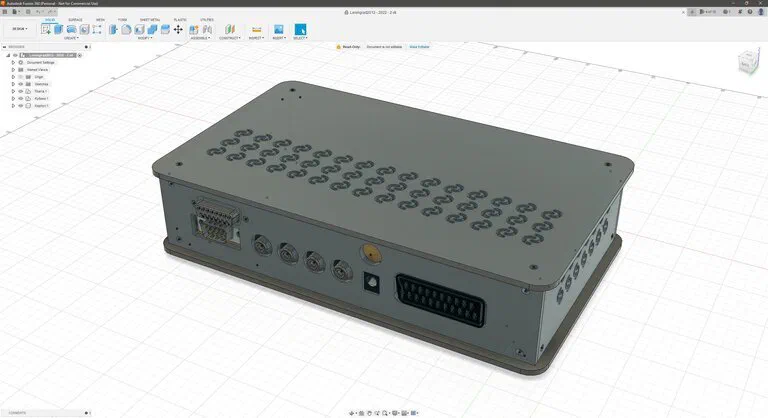Image resolution: width=768 pixels, height=418 pixels.
Task: Select the Press Pull tool
Action: coord(113,29)
